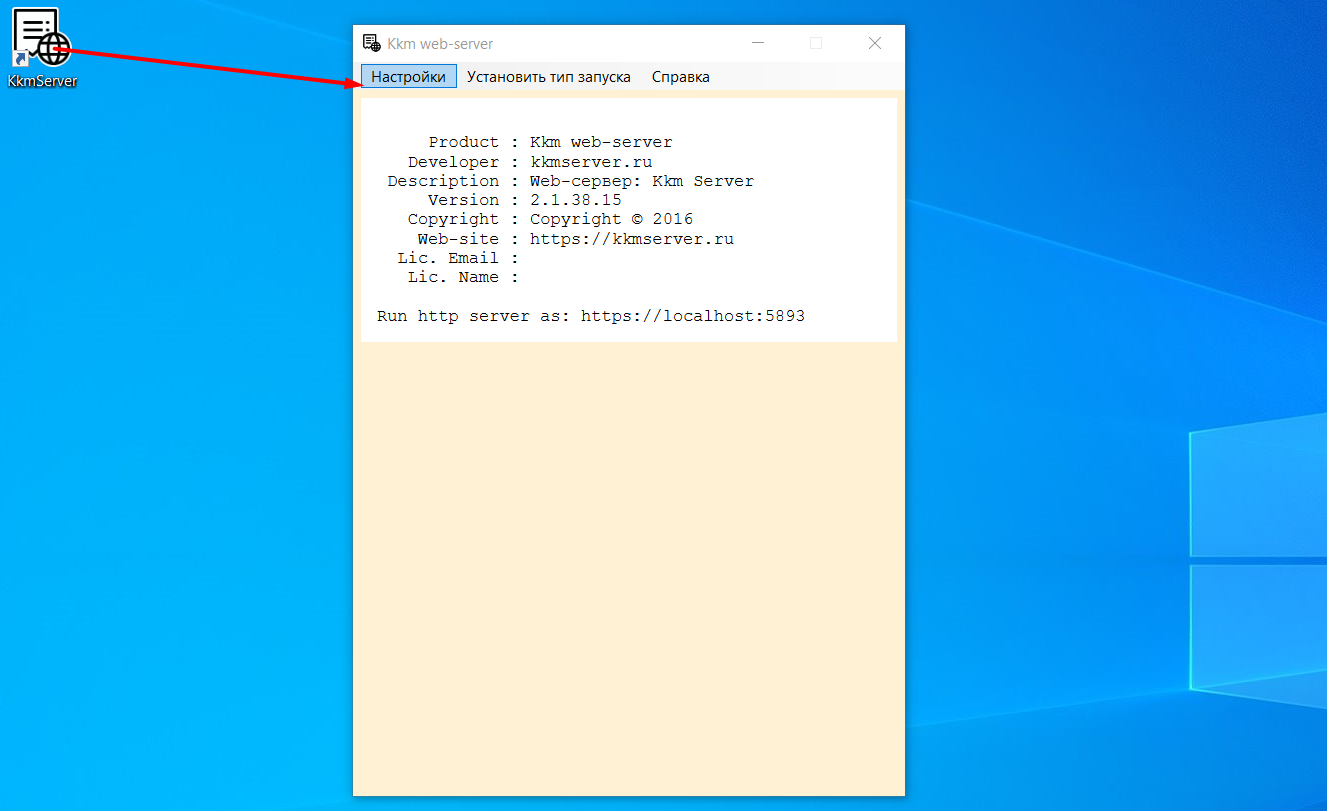
Task: Click the developer name kkmserver.ru
Action: pos(591,162)
